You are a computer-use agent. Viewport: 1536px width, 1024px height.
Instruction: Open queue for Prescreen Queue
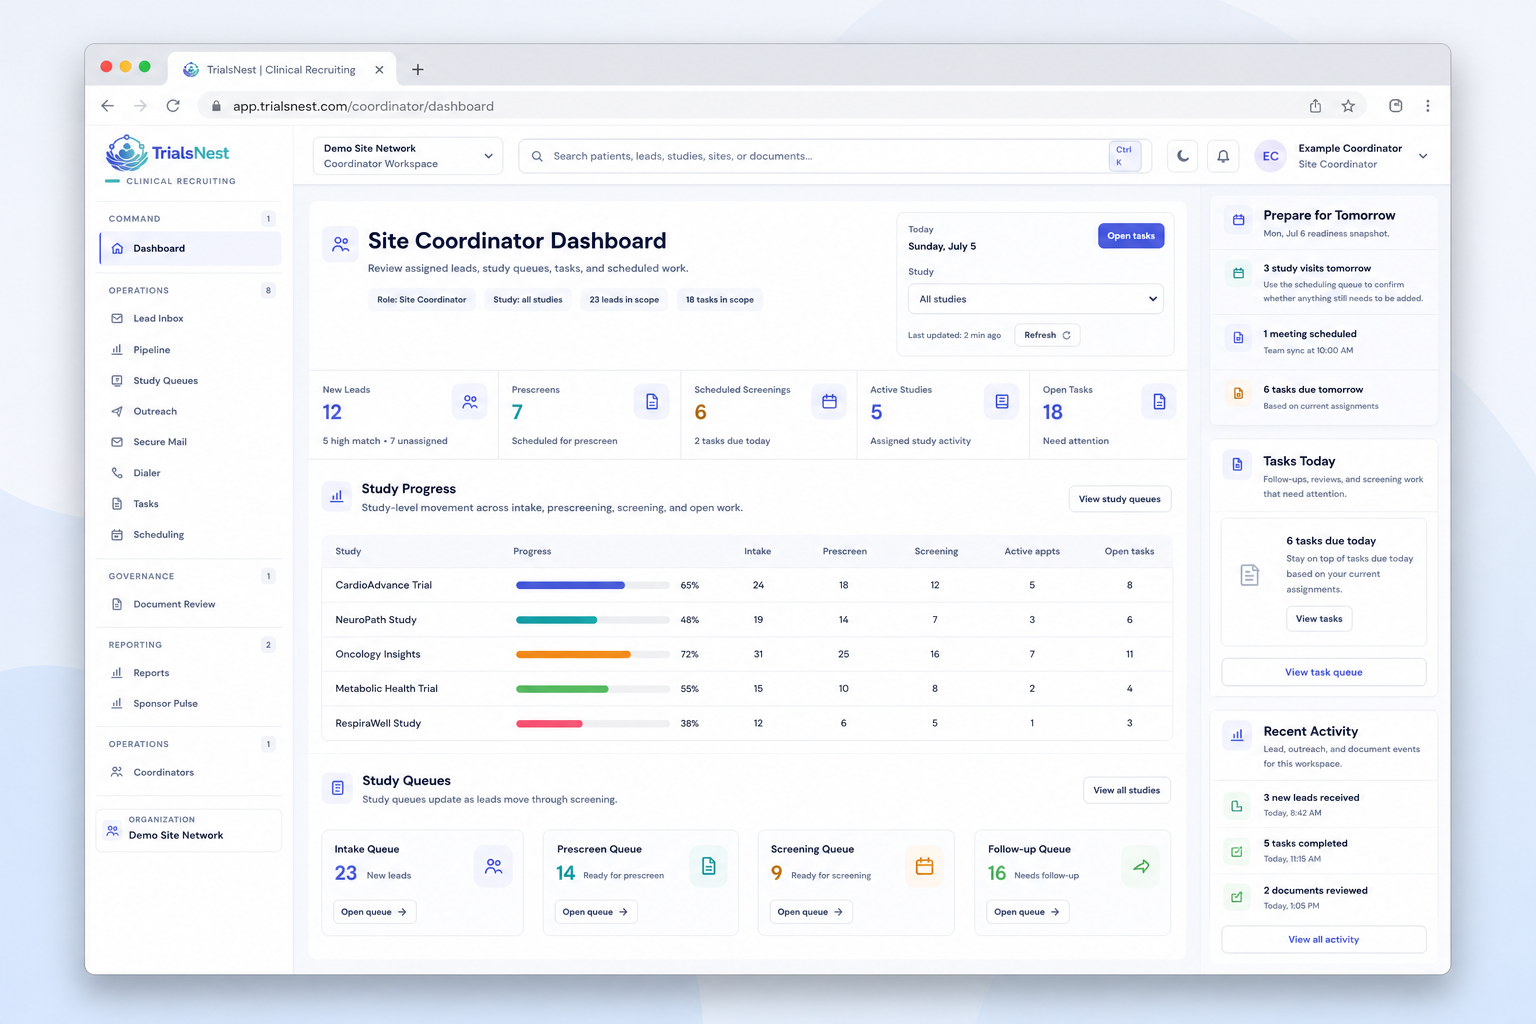click(595, 912)
